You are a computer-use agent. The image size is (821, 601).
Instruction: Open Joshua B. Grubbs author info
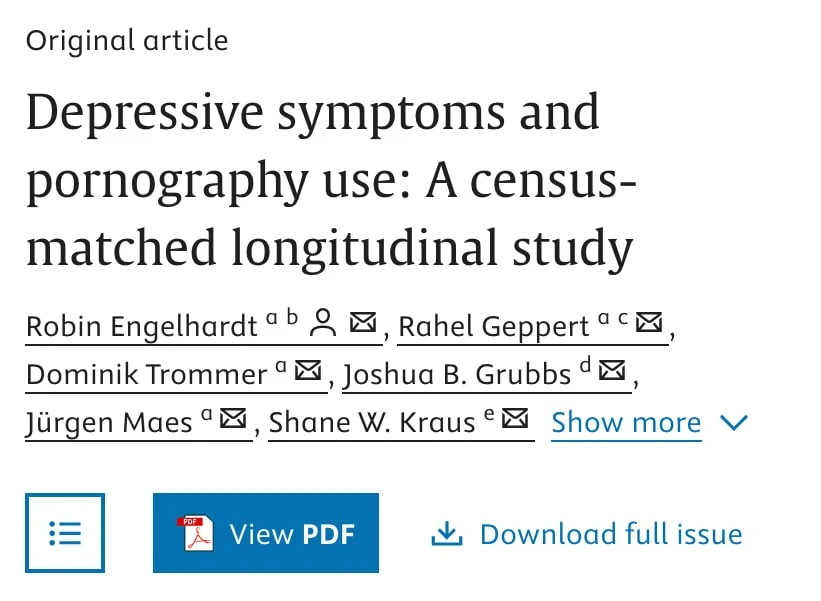[x=457, y=375]
